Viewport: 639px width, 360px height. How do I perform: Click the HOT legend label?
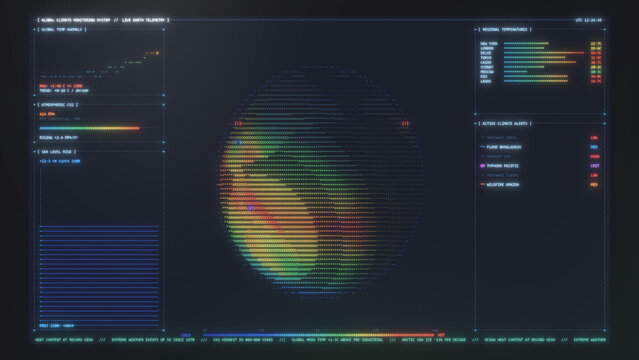pos(441,335)
